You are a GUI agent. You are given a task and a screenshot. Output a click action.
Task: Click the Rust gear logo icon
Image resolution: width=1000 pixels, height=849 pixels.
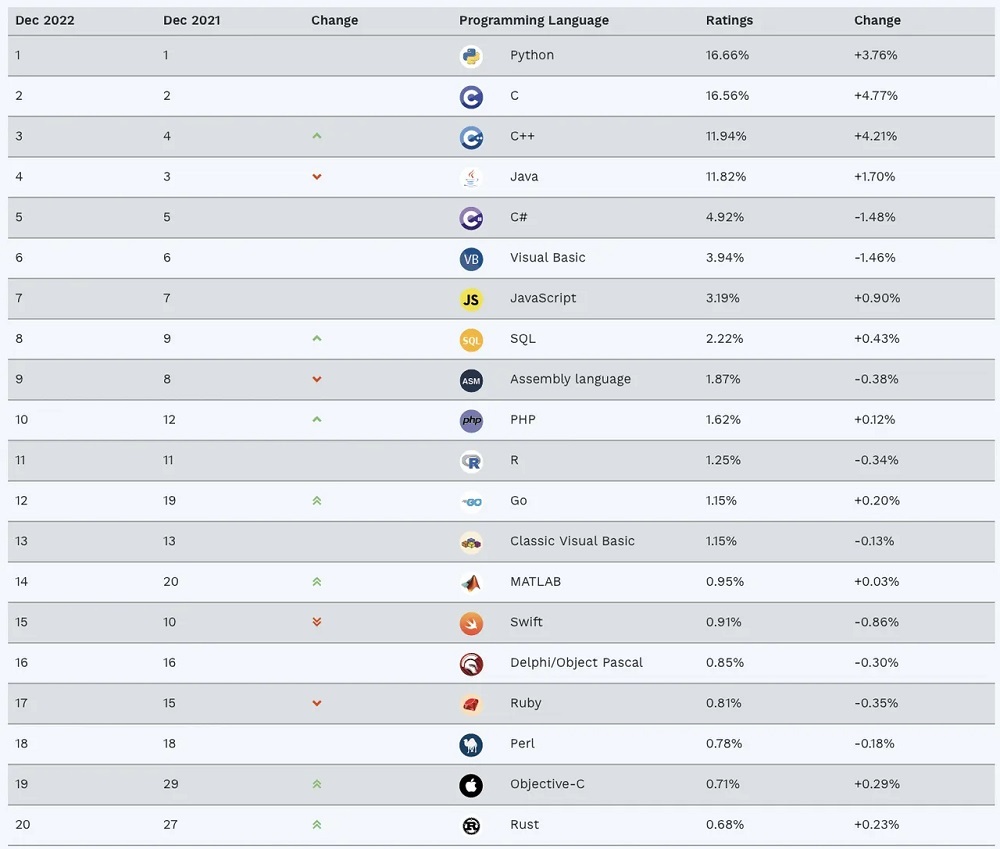click(471, 826)
